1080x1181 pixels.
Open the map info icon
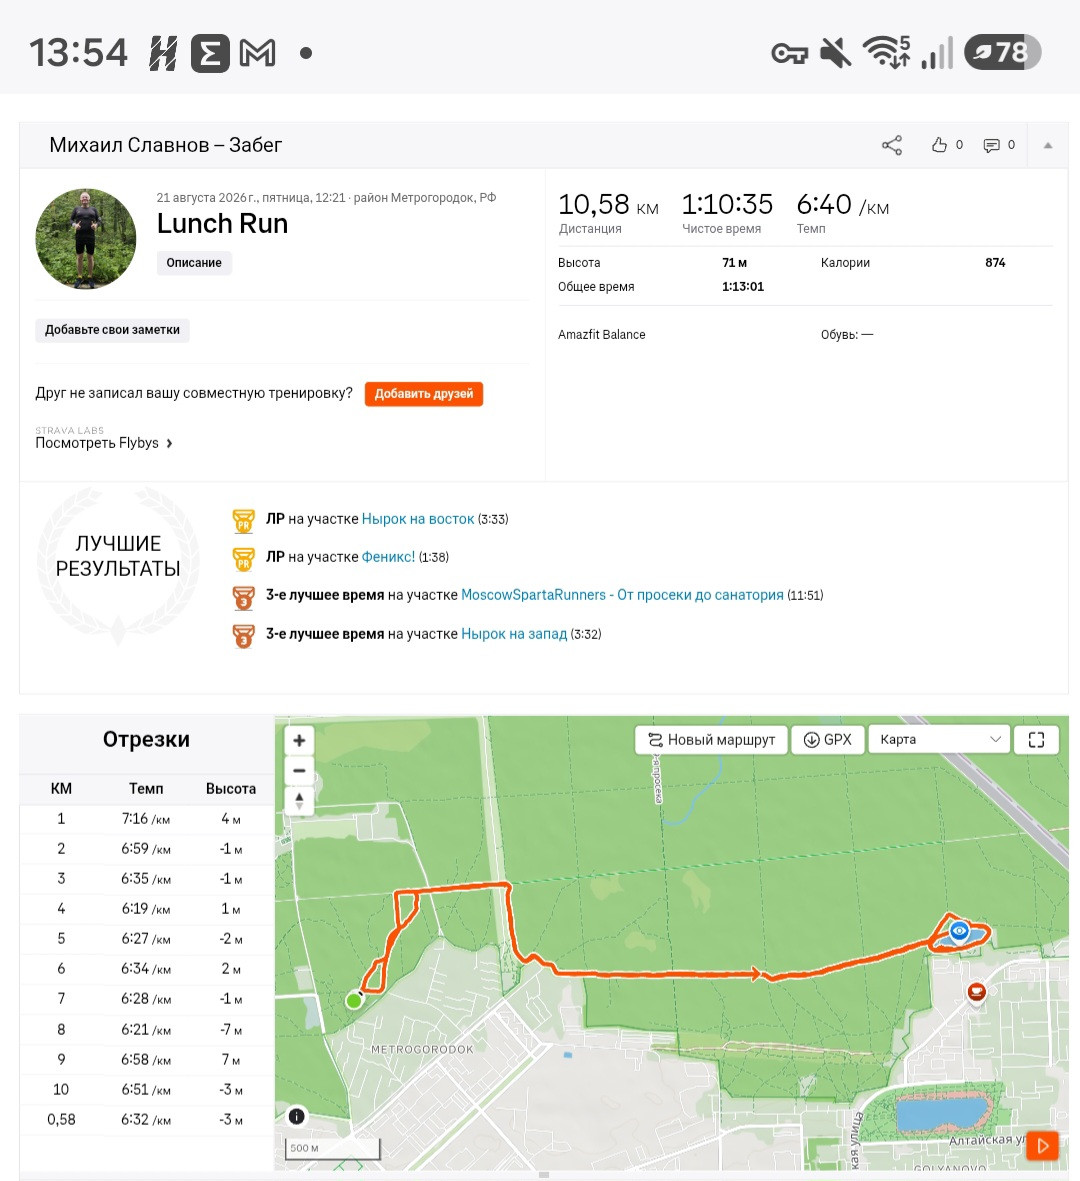pyautogui.click(x=297, y=1116)
